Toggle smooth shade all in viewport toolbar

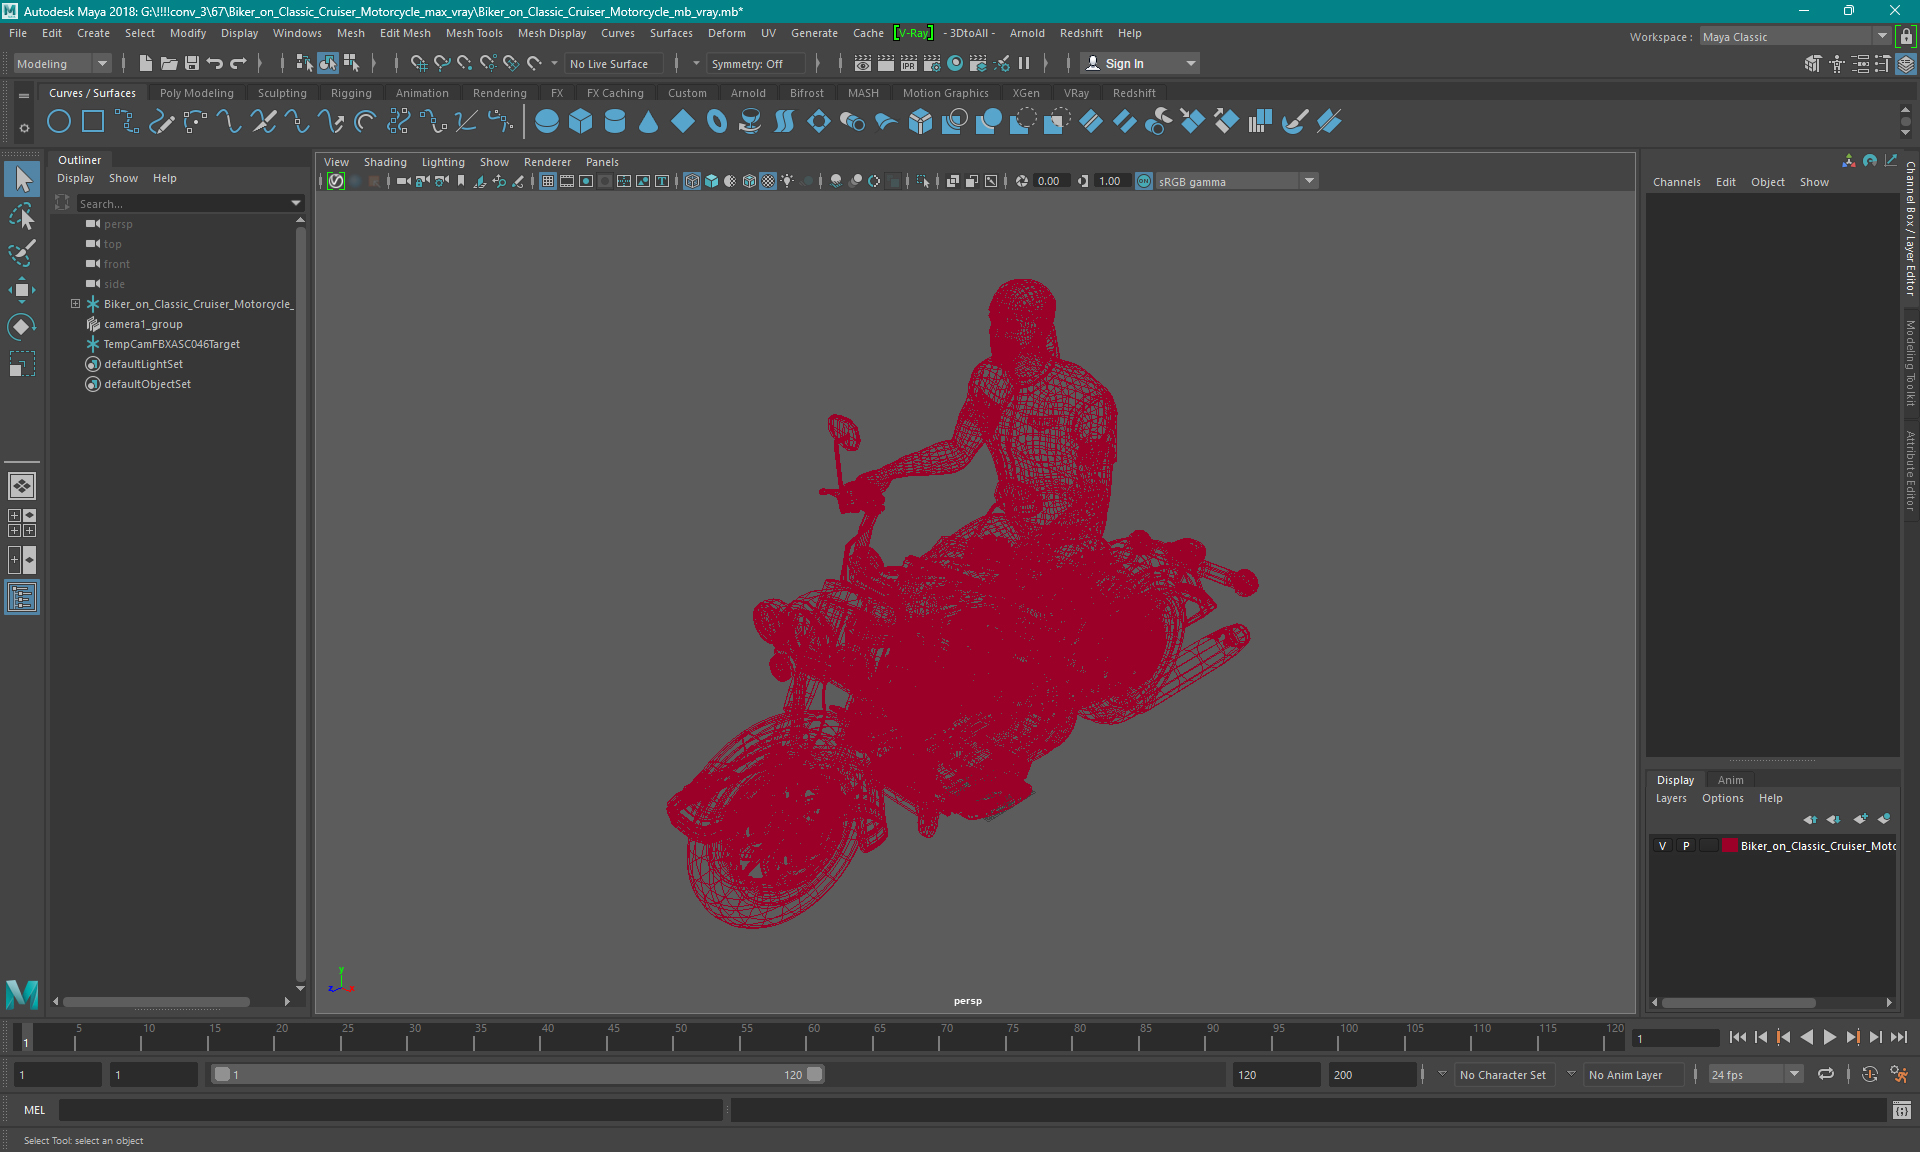click(711, 181)
